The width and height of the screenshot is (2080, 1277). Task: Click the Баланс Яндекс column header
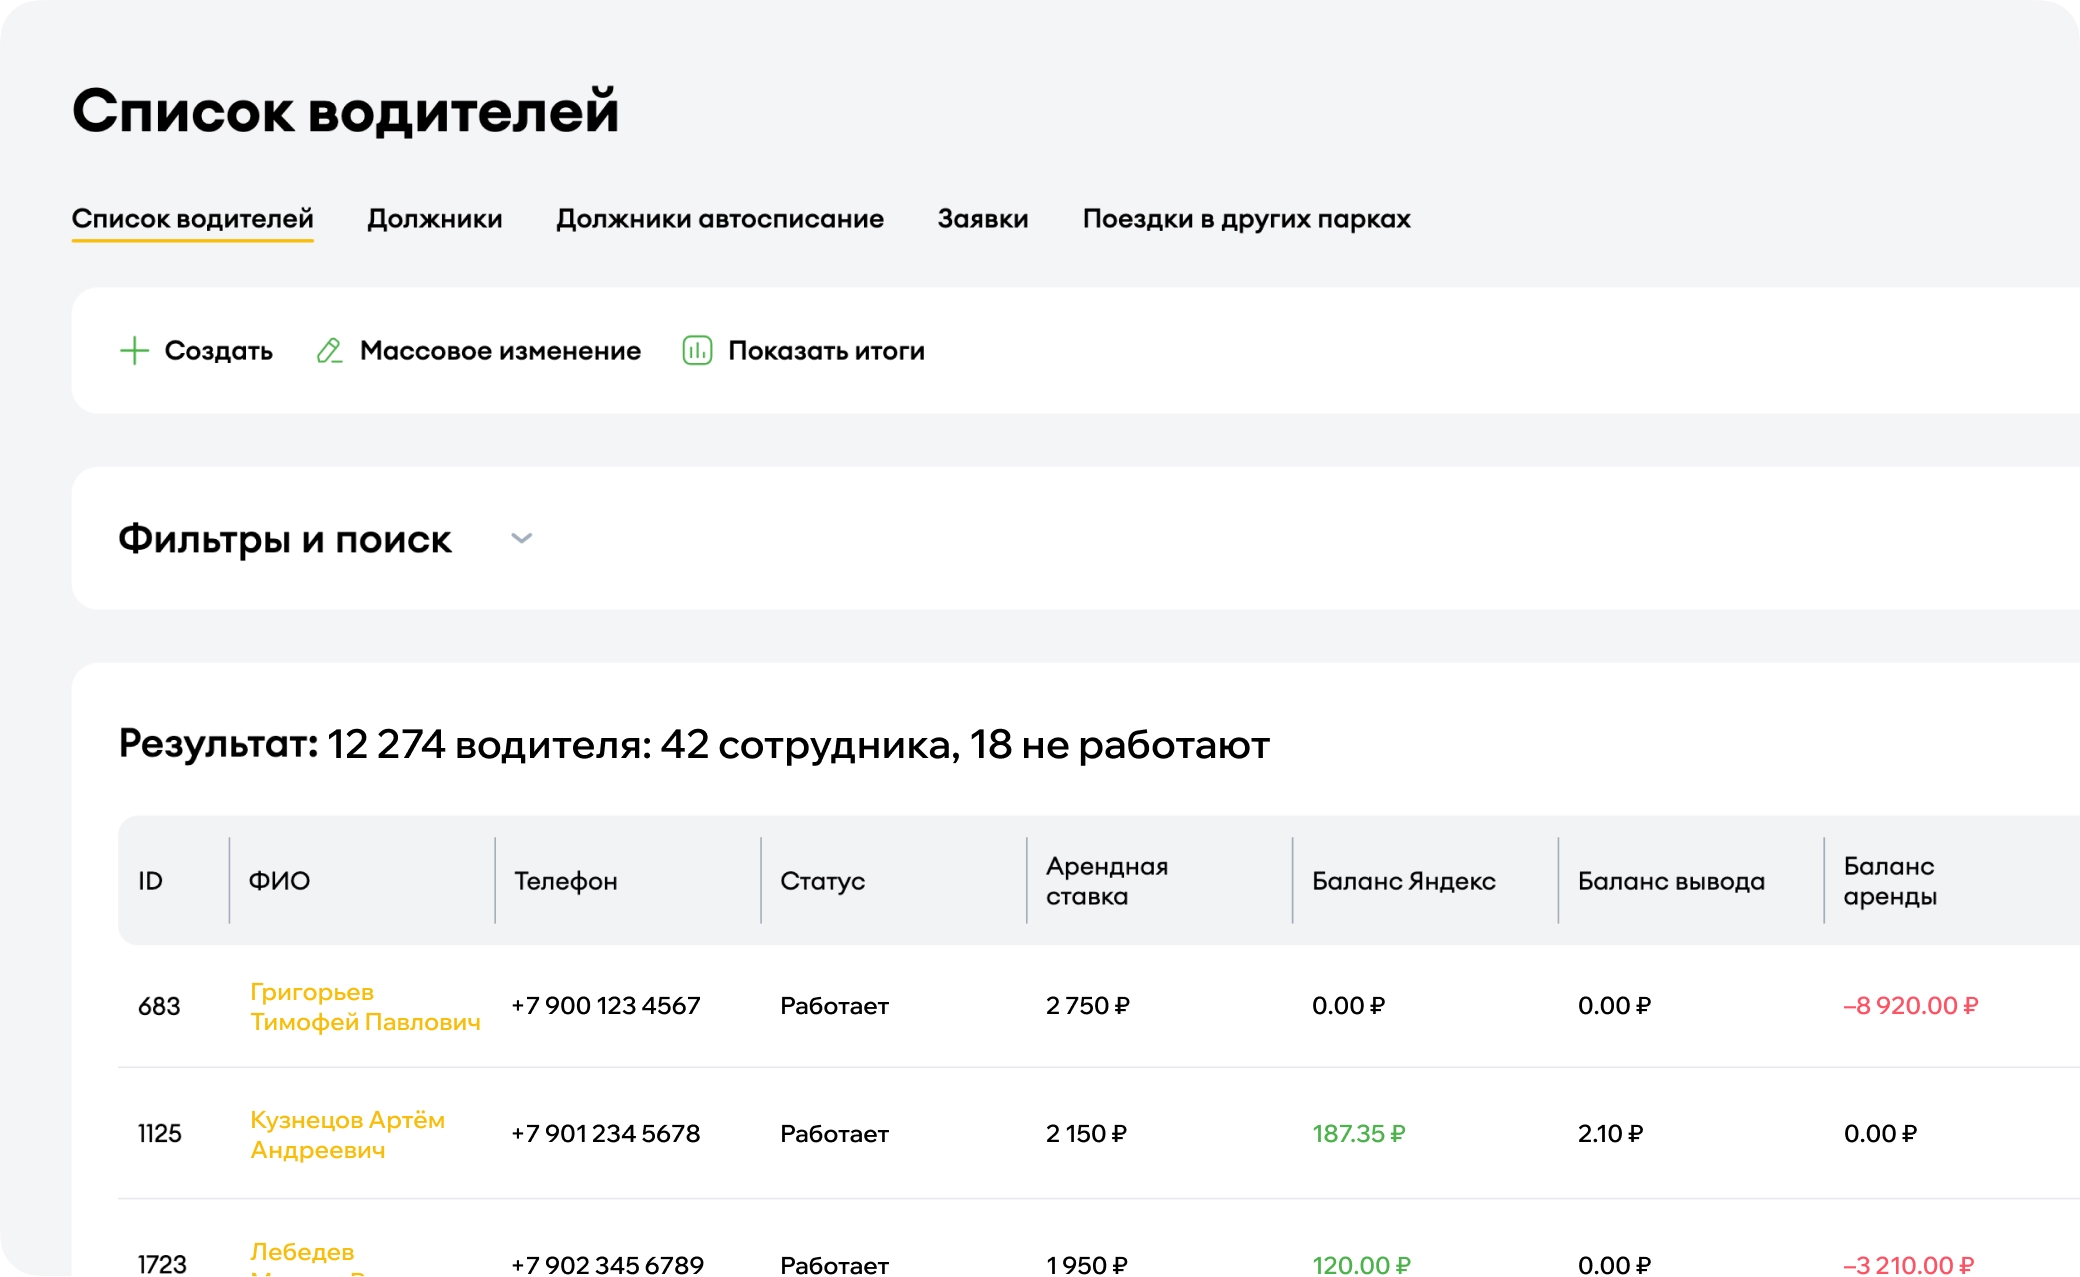point(1403,881)
